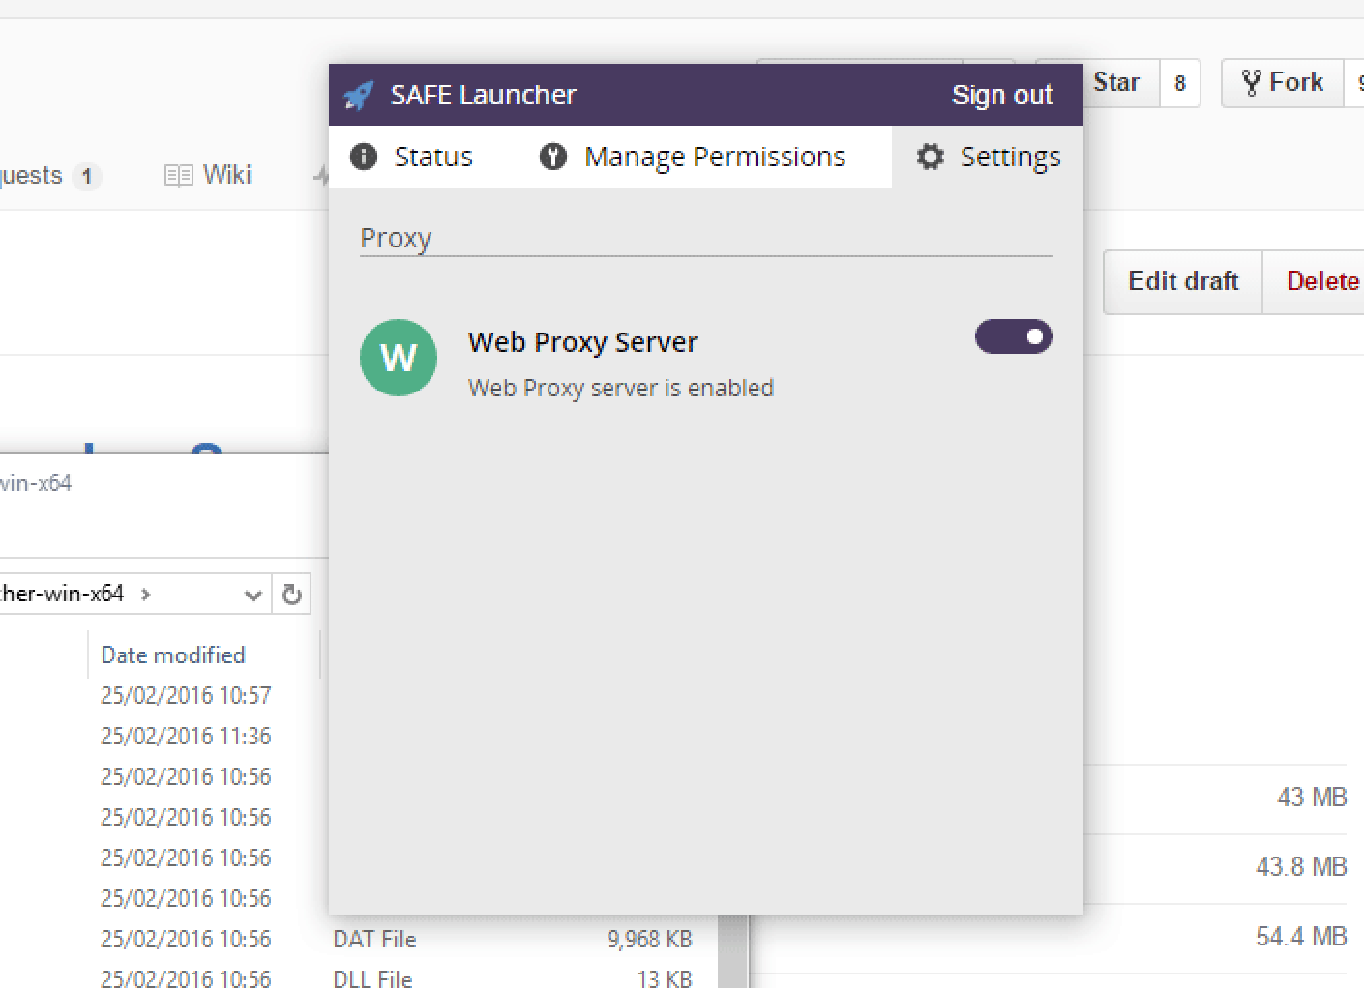Click the Manage Permissions key icon
This screenshot has width=1364, height=988.
click(553, 156)
